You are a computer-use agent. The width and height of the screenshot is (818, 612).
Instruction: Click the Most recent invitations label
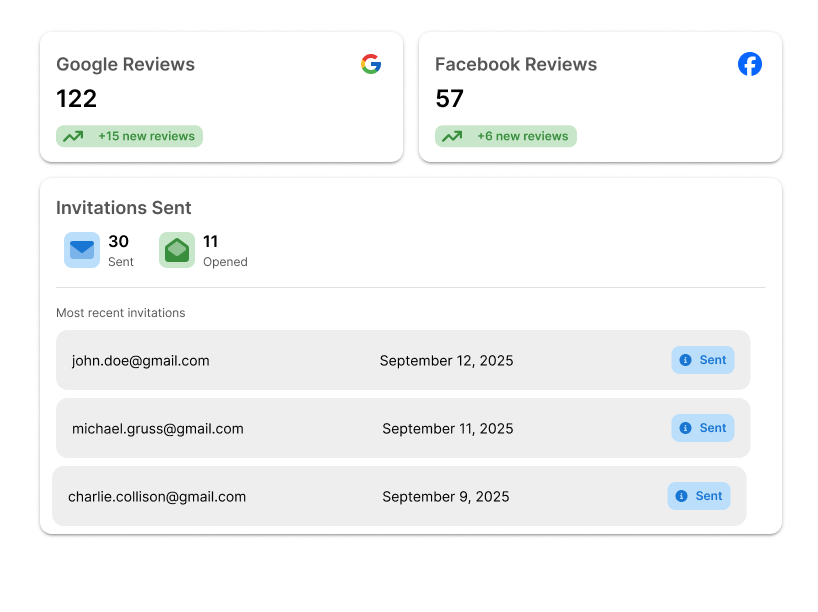[120, 313]
